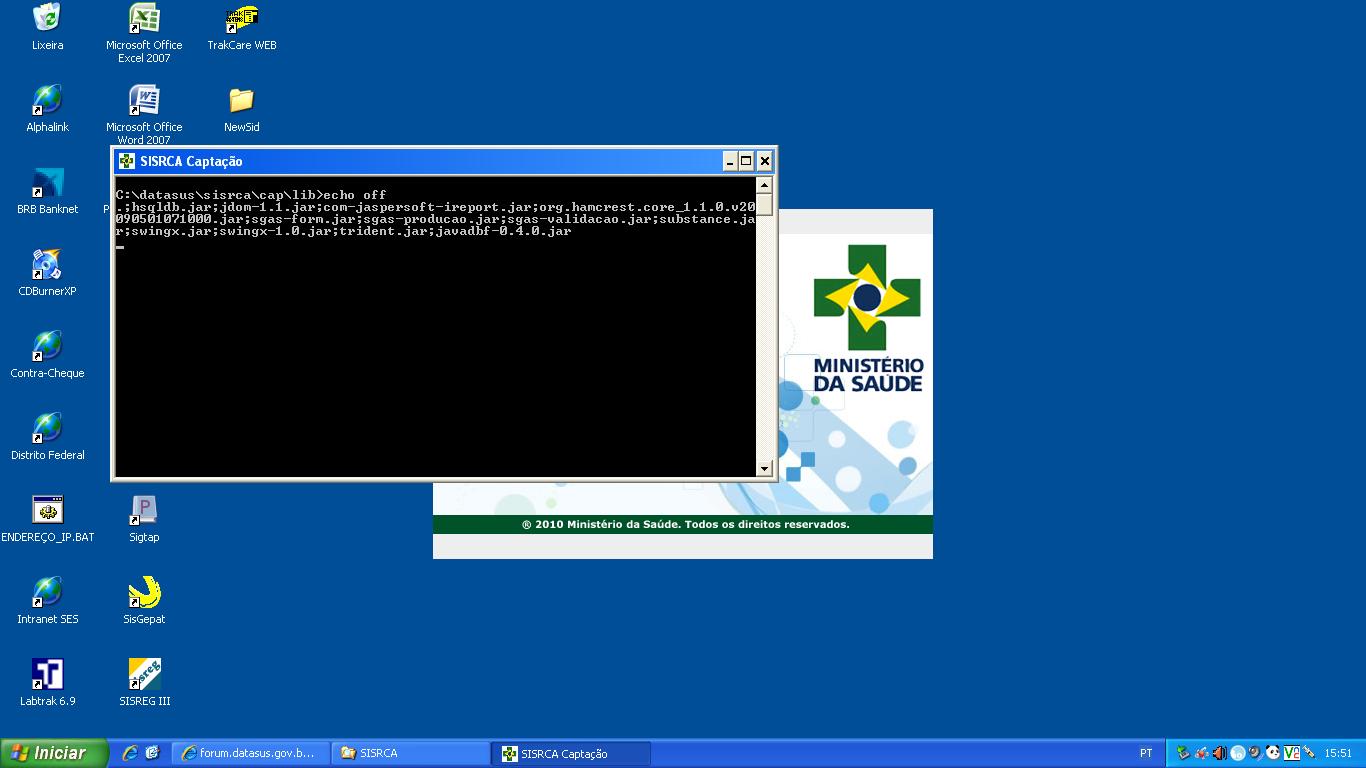
Task: Click the 15:51 system clock
Action: click(1338, 753)
